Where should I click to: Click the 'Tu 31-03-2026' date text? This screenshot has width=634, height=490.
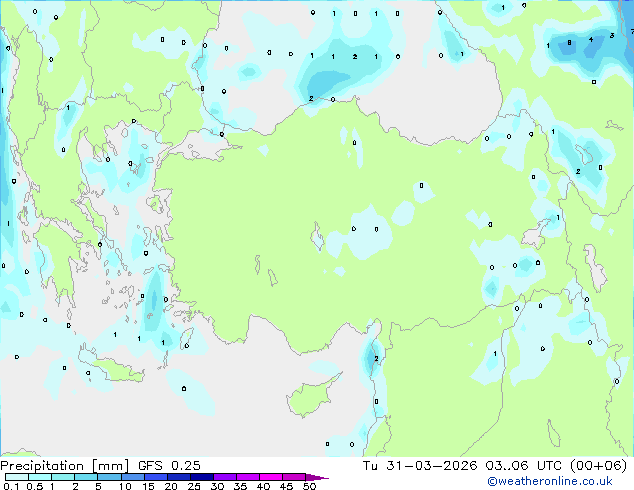[420, 465]
